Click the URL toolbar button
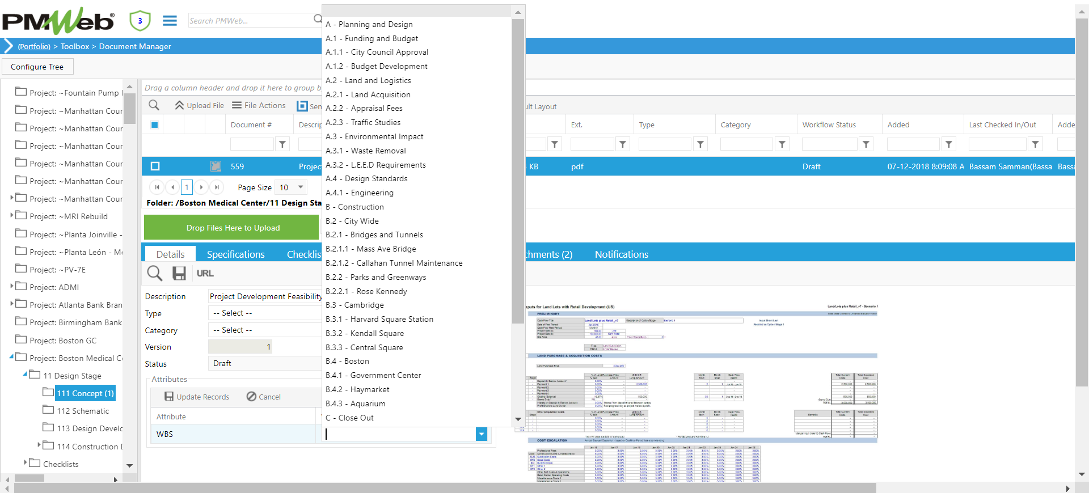The width and height of the screenshot is (1089, 493). 205,274
